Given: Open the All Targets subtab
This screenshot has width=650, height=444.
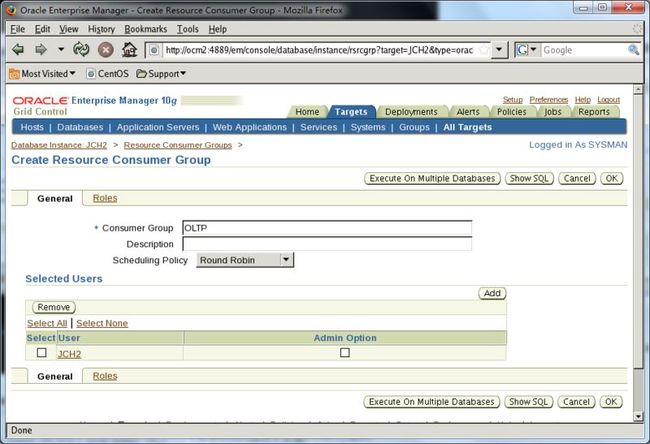Looking at the screenshot, I should coord(468,127).
